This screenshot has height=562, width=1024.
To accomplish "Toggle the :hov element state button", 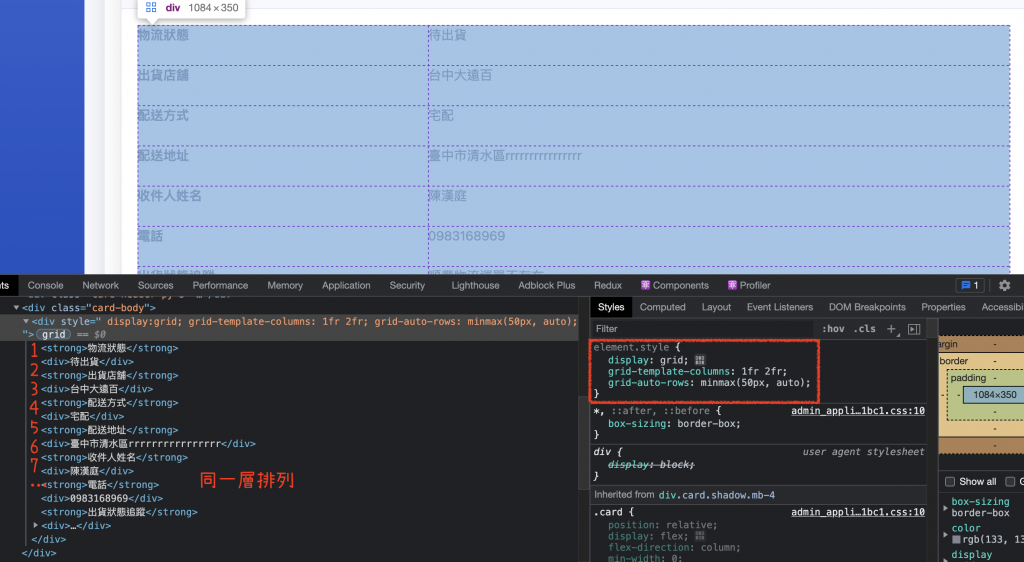I will point(833,329).
